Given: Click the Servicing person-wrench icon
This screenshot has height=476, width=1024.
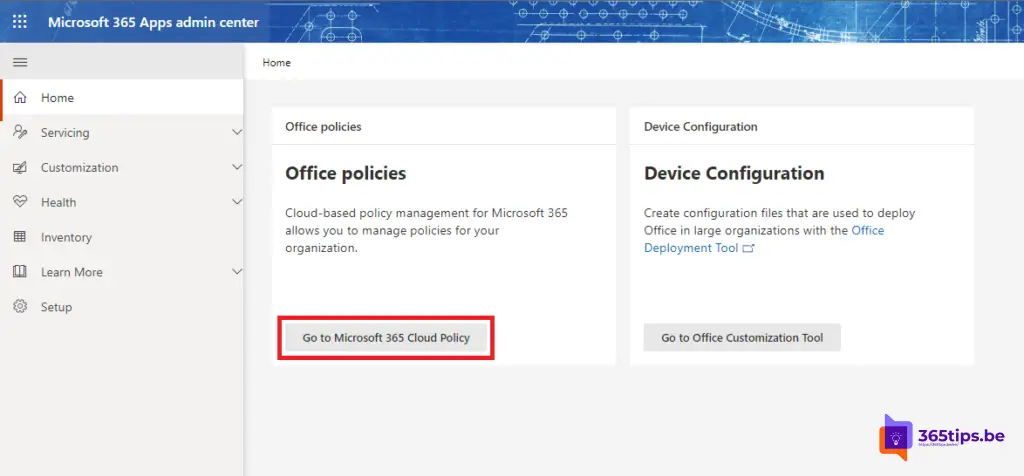Looking at the screenshot, I should [20, 133].
